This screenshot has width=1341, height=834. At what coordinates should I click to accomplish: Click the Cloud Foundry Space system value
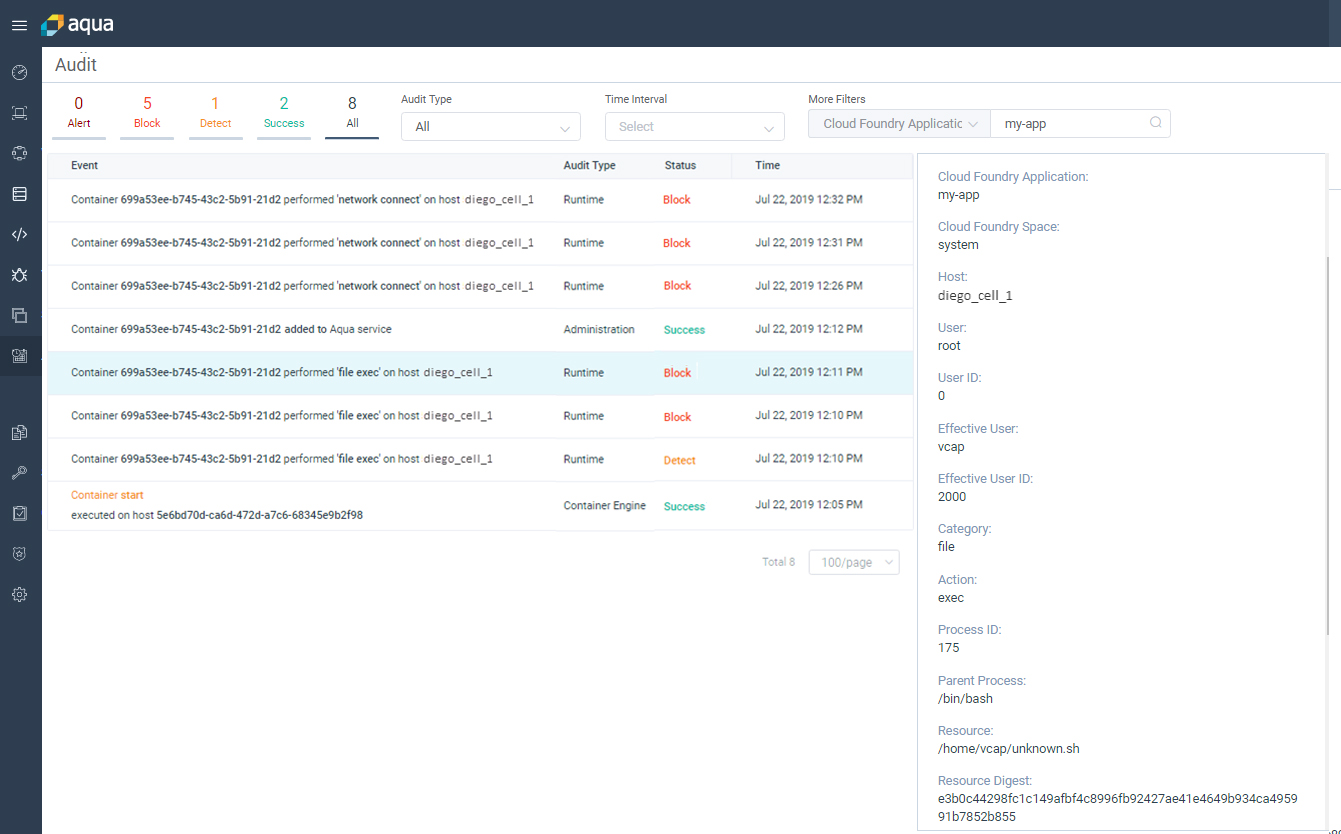[x=958, y=245]
